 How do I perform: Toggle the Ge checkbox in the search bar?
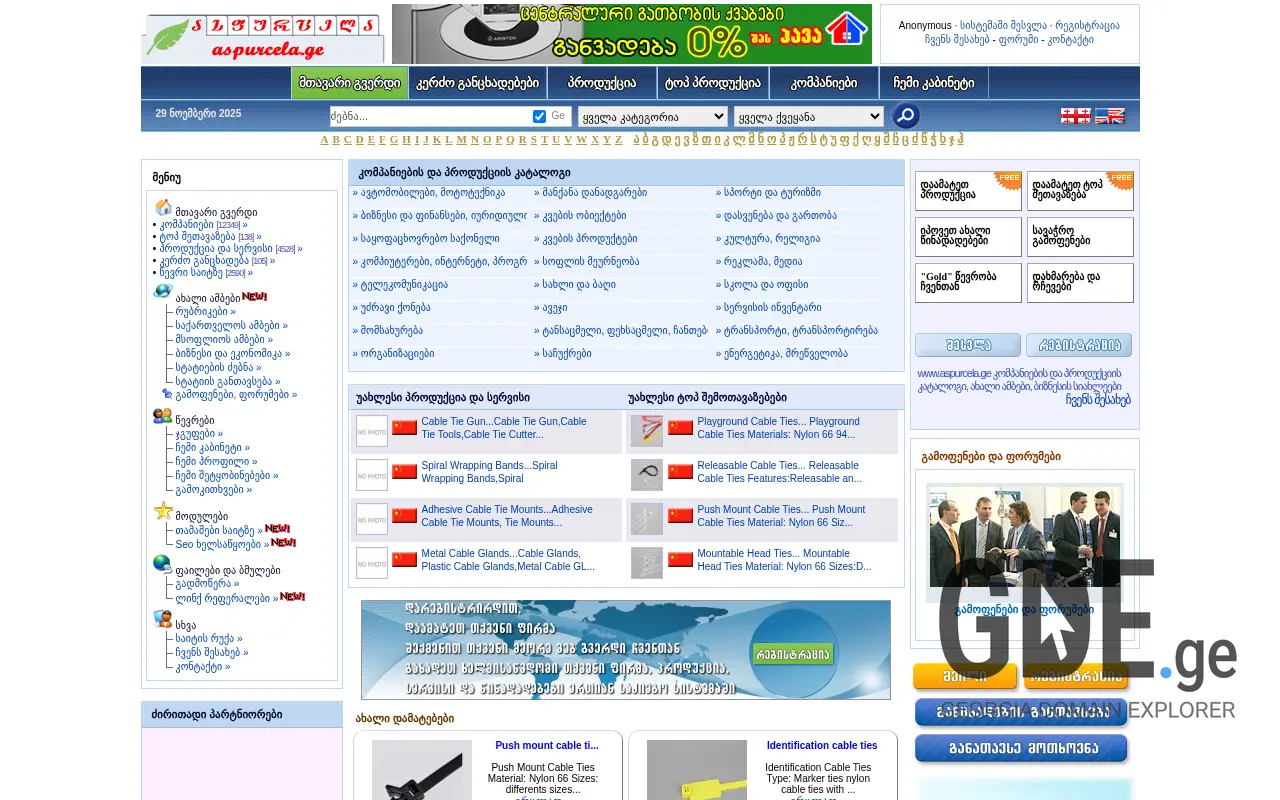538,116
